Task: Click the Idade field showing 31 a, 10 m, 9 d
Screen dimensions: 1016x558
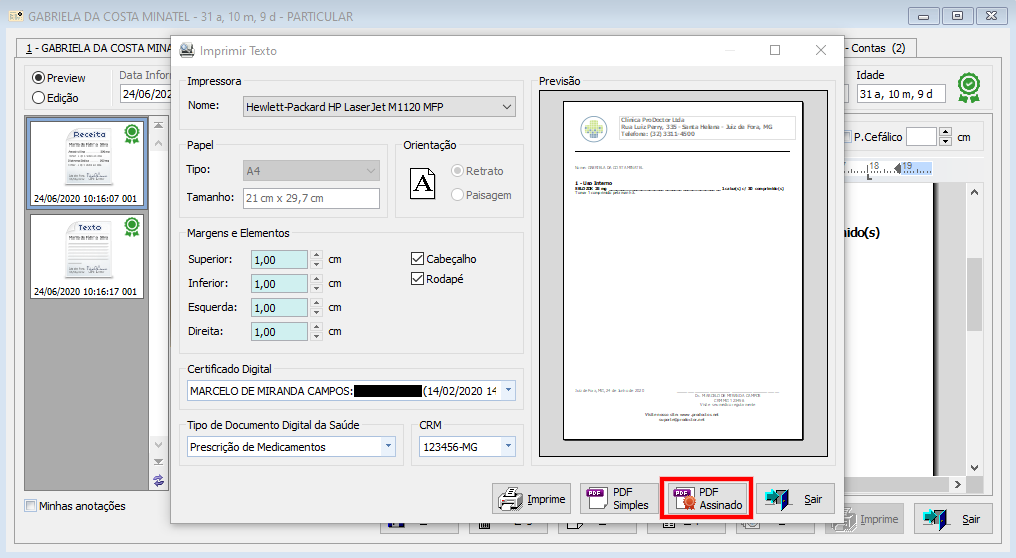Action: coord(901,94)
